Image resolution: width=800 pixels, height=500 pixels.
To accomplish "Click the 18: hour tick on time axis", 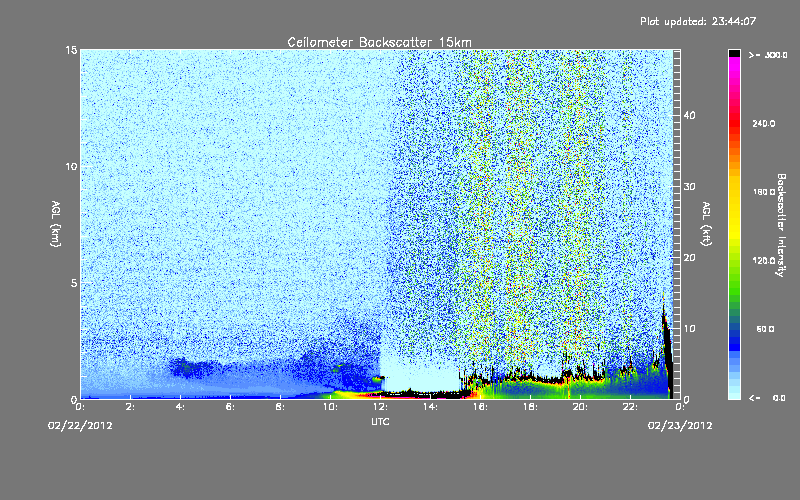I will (530, 407).
